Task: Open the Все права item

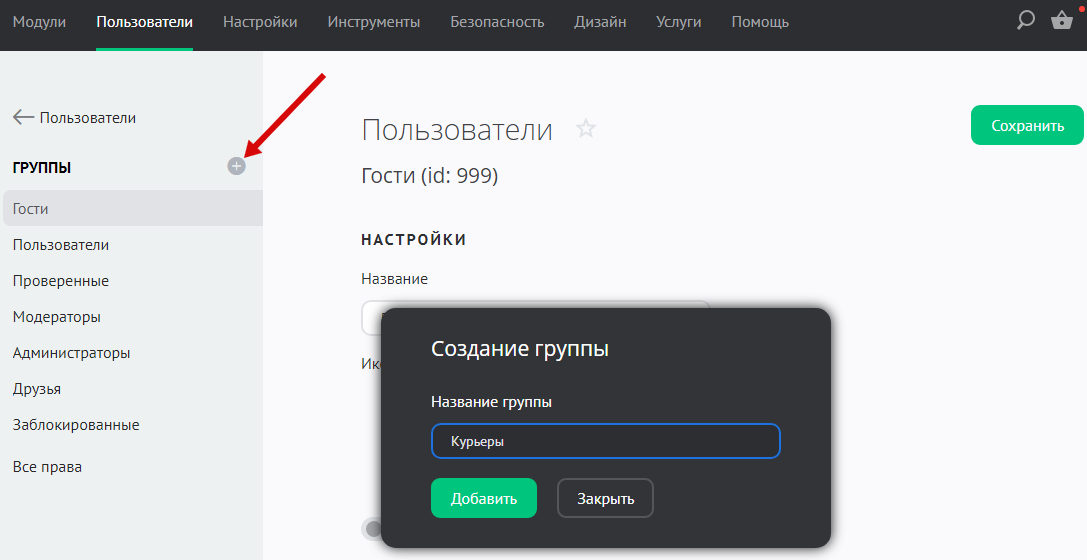Action: pos(47,467)
